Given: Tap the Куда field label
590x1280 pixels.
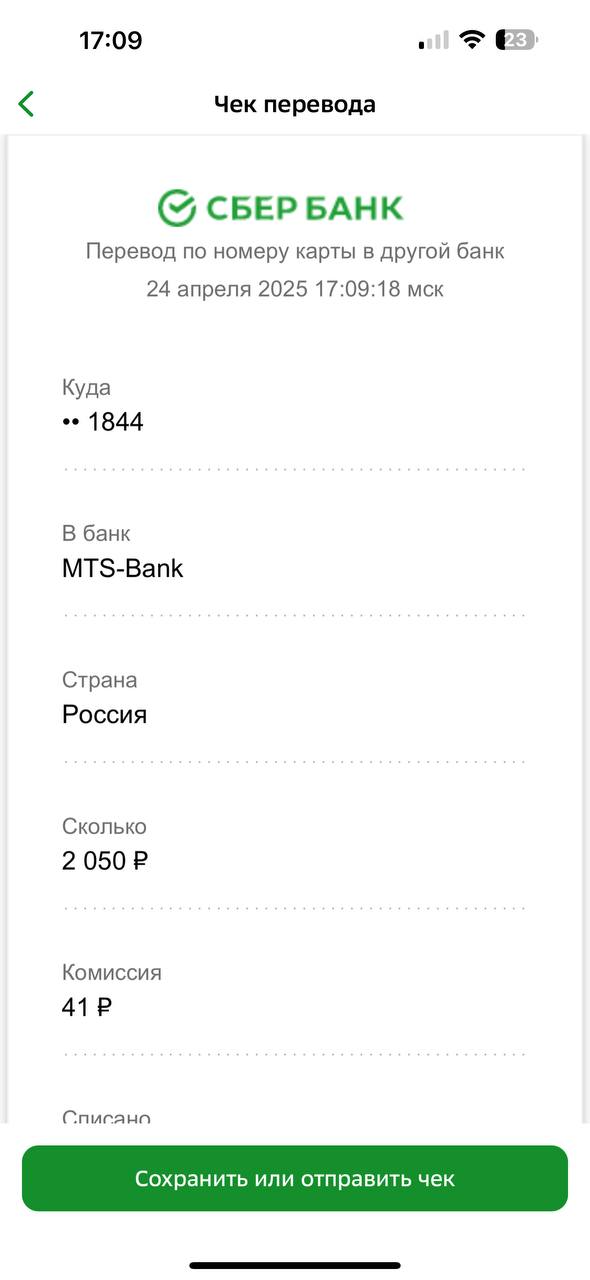Looking at the screenshot, I should click(x=86, y=388).
